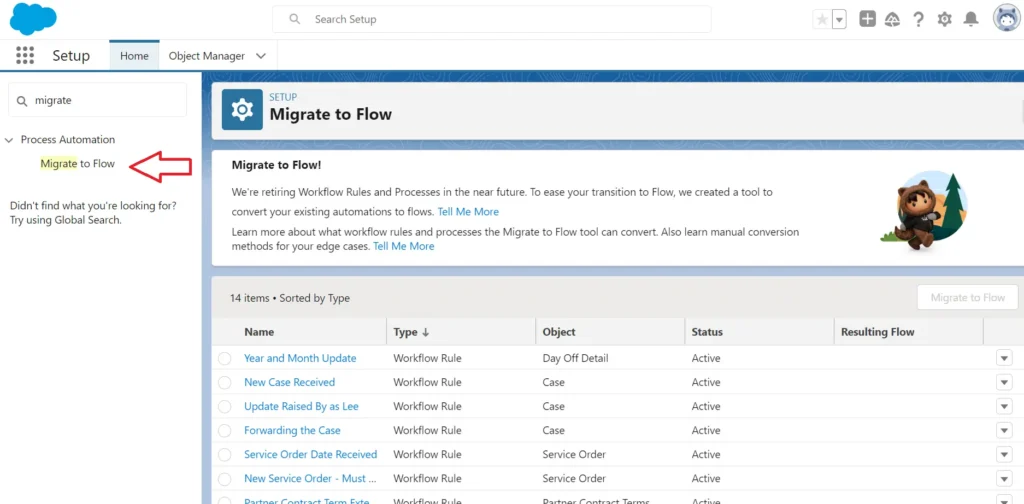Open the Forwarding the Case link
1024x504 pixels.
coord(292,430)
